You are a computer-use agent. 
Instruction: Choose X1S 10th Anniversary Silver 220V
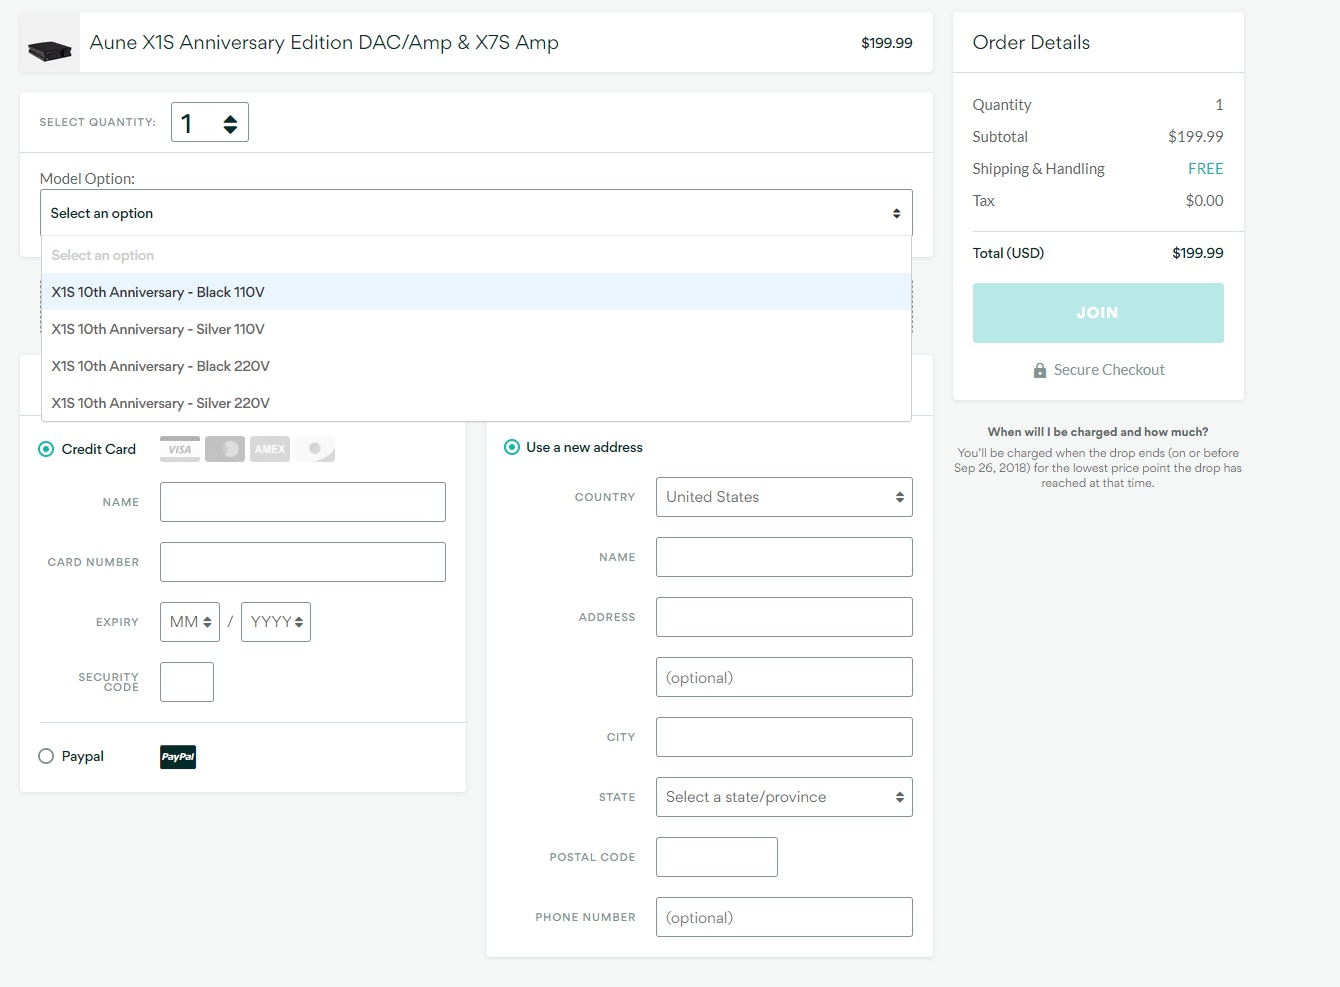click(x=161, y=403)
